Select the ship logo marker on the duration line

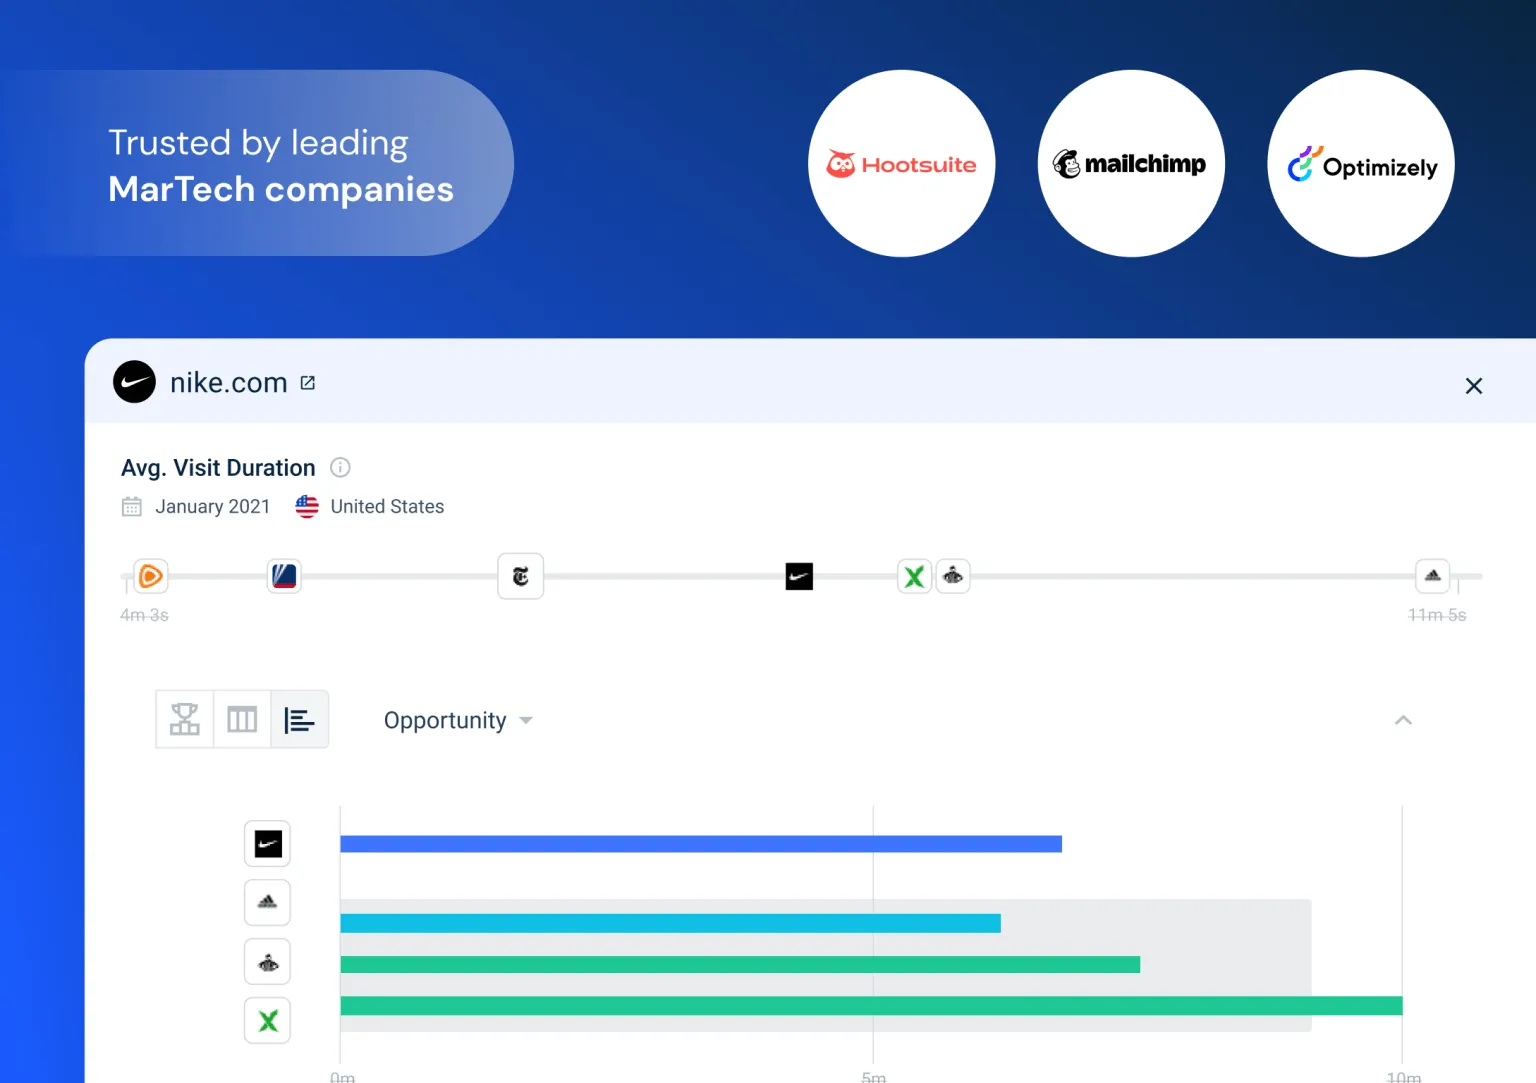pos(953,576)
